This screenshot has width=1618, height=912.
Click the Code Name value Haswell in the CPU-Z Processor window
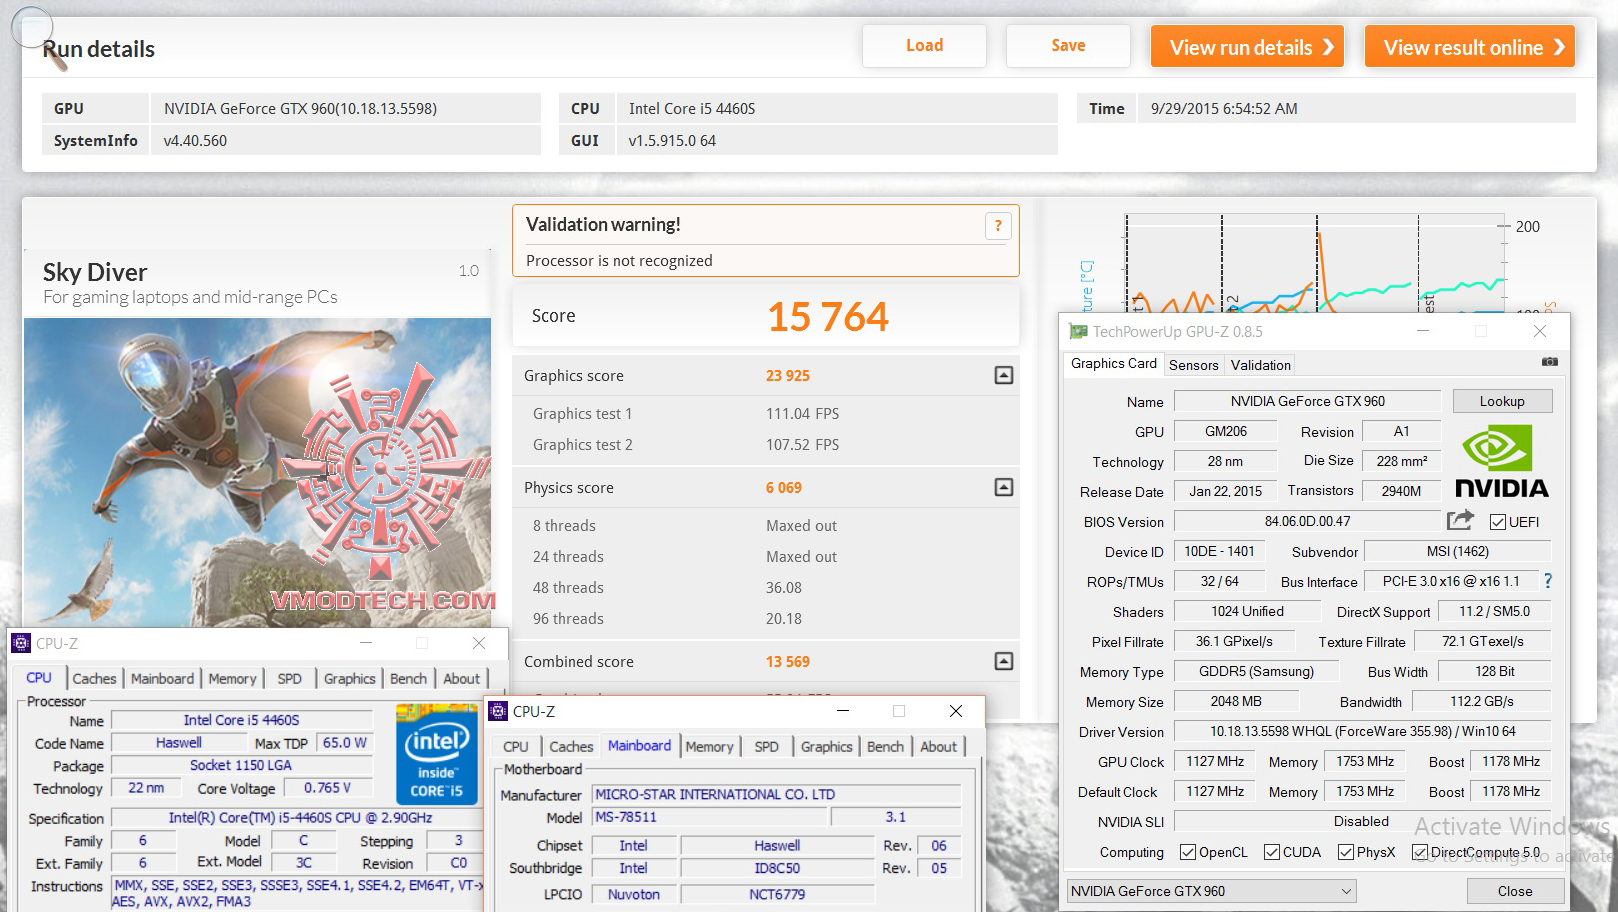click(x=178, y=743)
